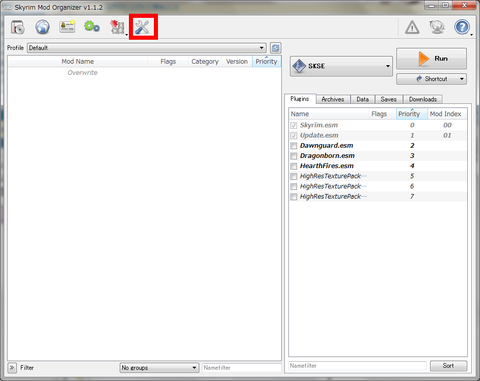
Task: Enable the HearthFires.esm plugin checkbox
Action: pos(293,166)
